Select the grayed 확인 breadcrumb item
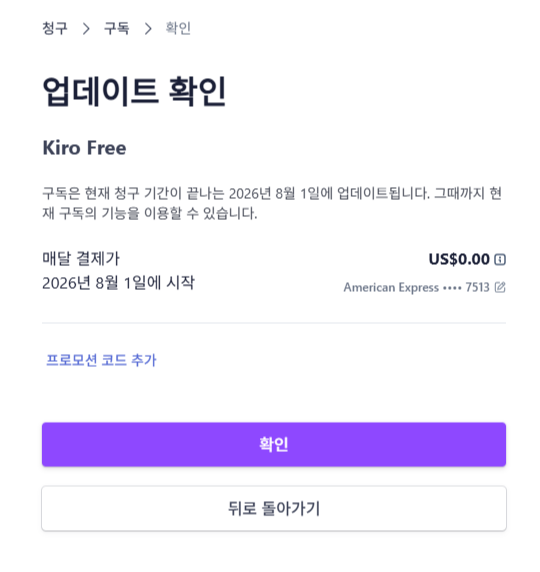The width and height of the screenshot is (540, 572). point(178,28)
